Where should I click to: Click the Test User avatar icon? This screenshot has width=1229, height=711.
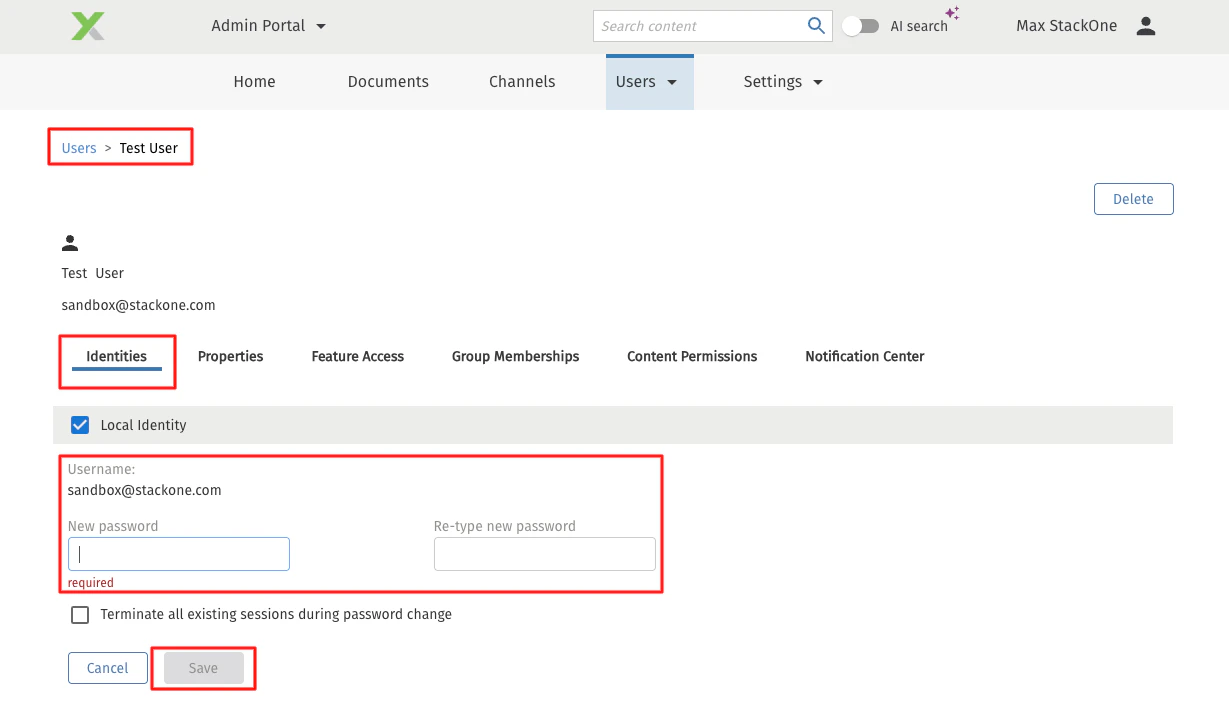coord(70,242)
